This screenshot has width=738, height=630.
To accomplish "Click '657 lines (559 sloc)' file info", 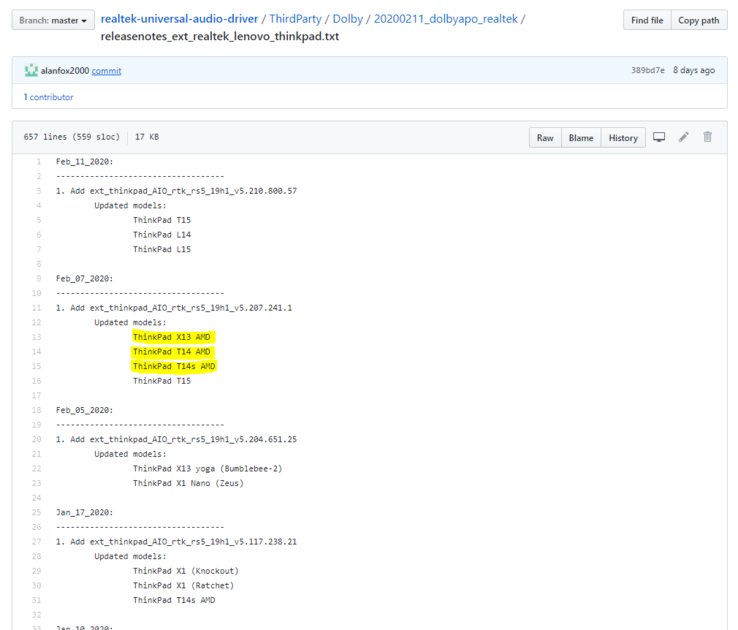I will coord(72,137).
